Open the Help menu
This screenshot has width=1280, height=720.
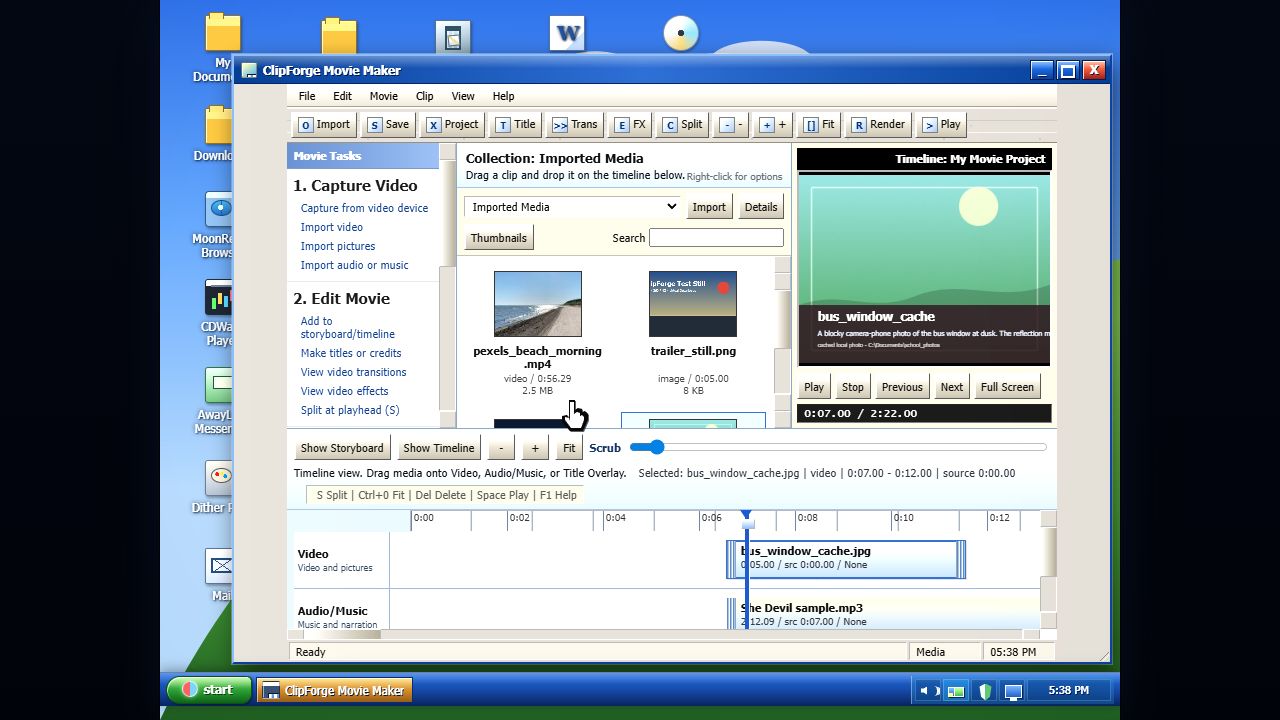(503, 96)
